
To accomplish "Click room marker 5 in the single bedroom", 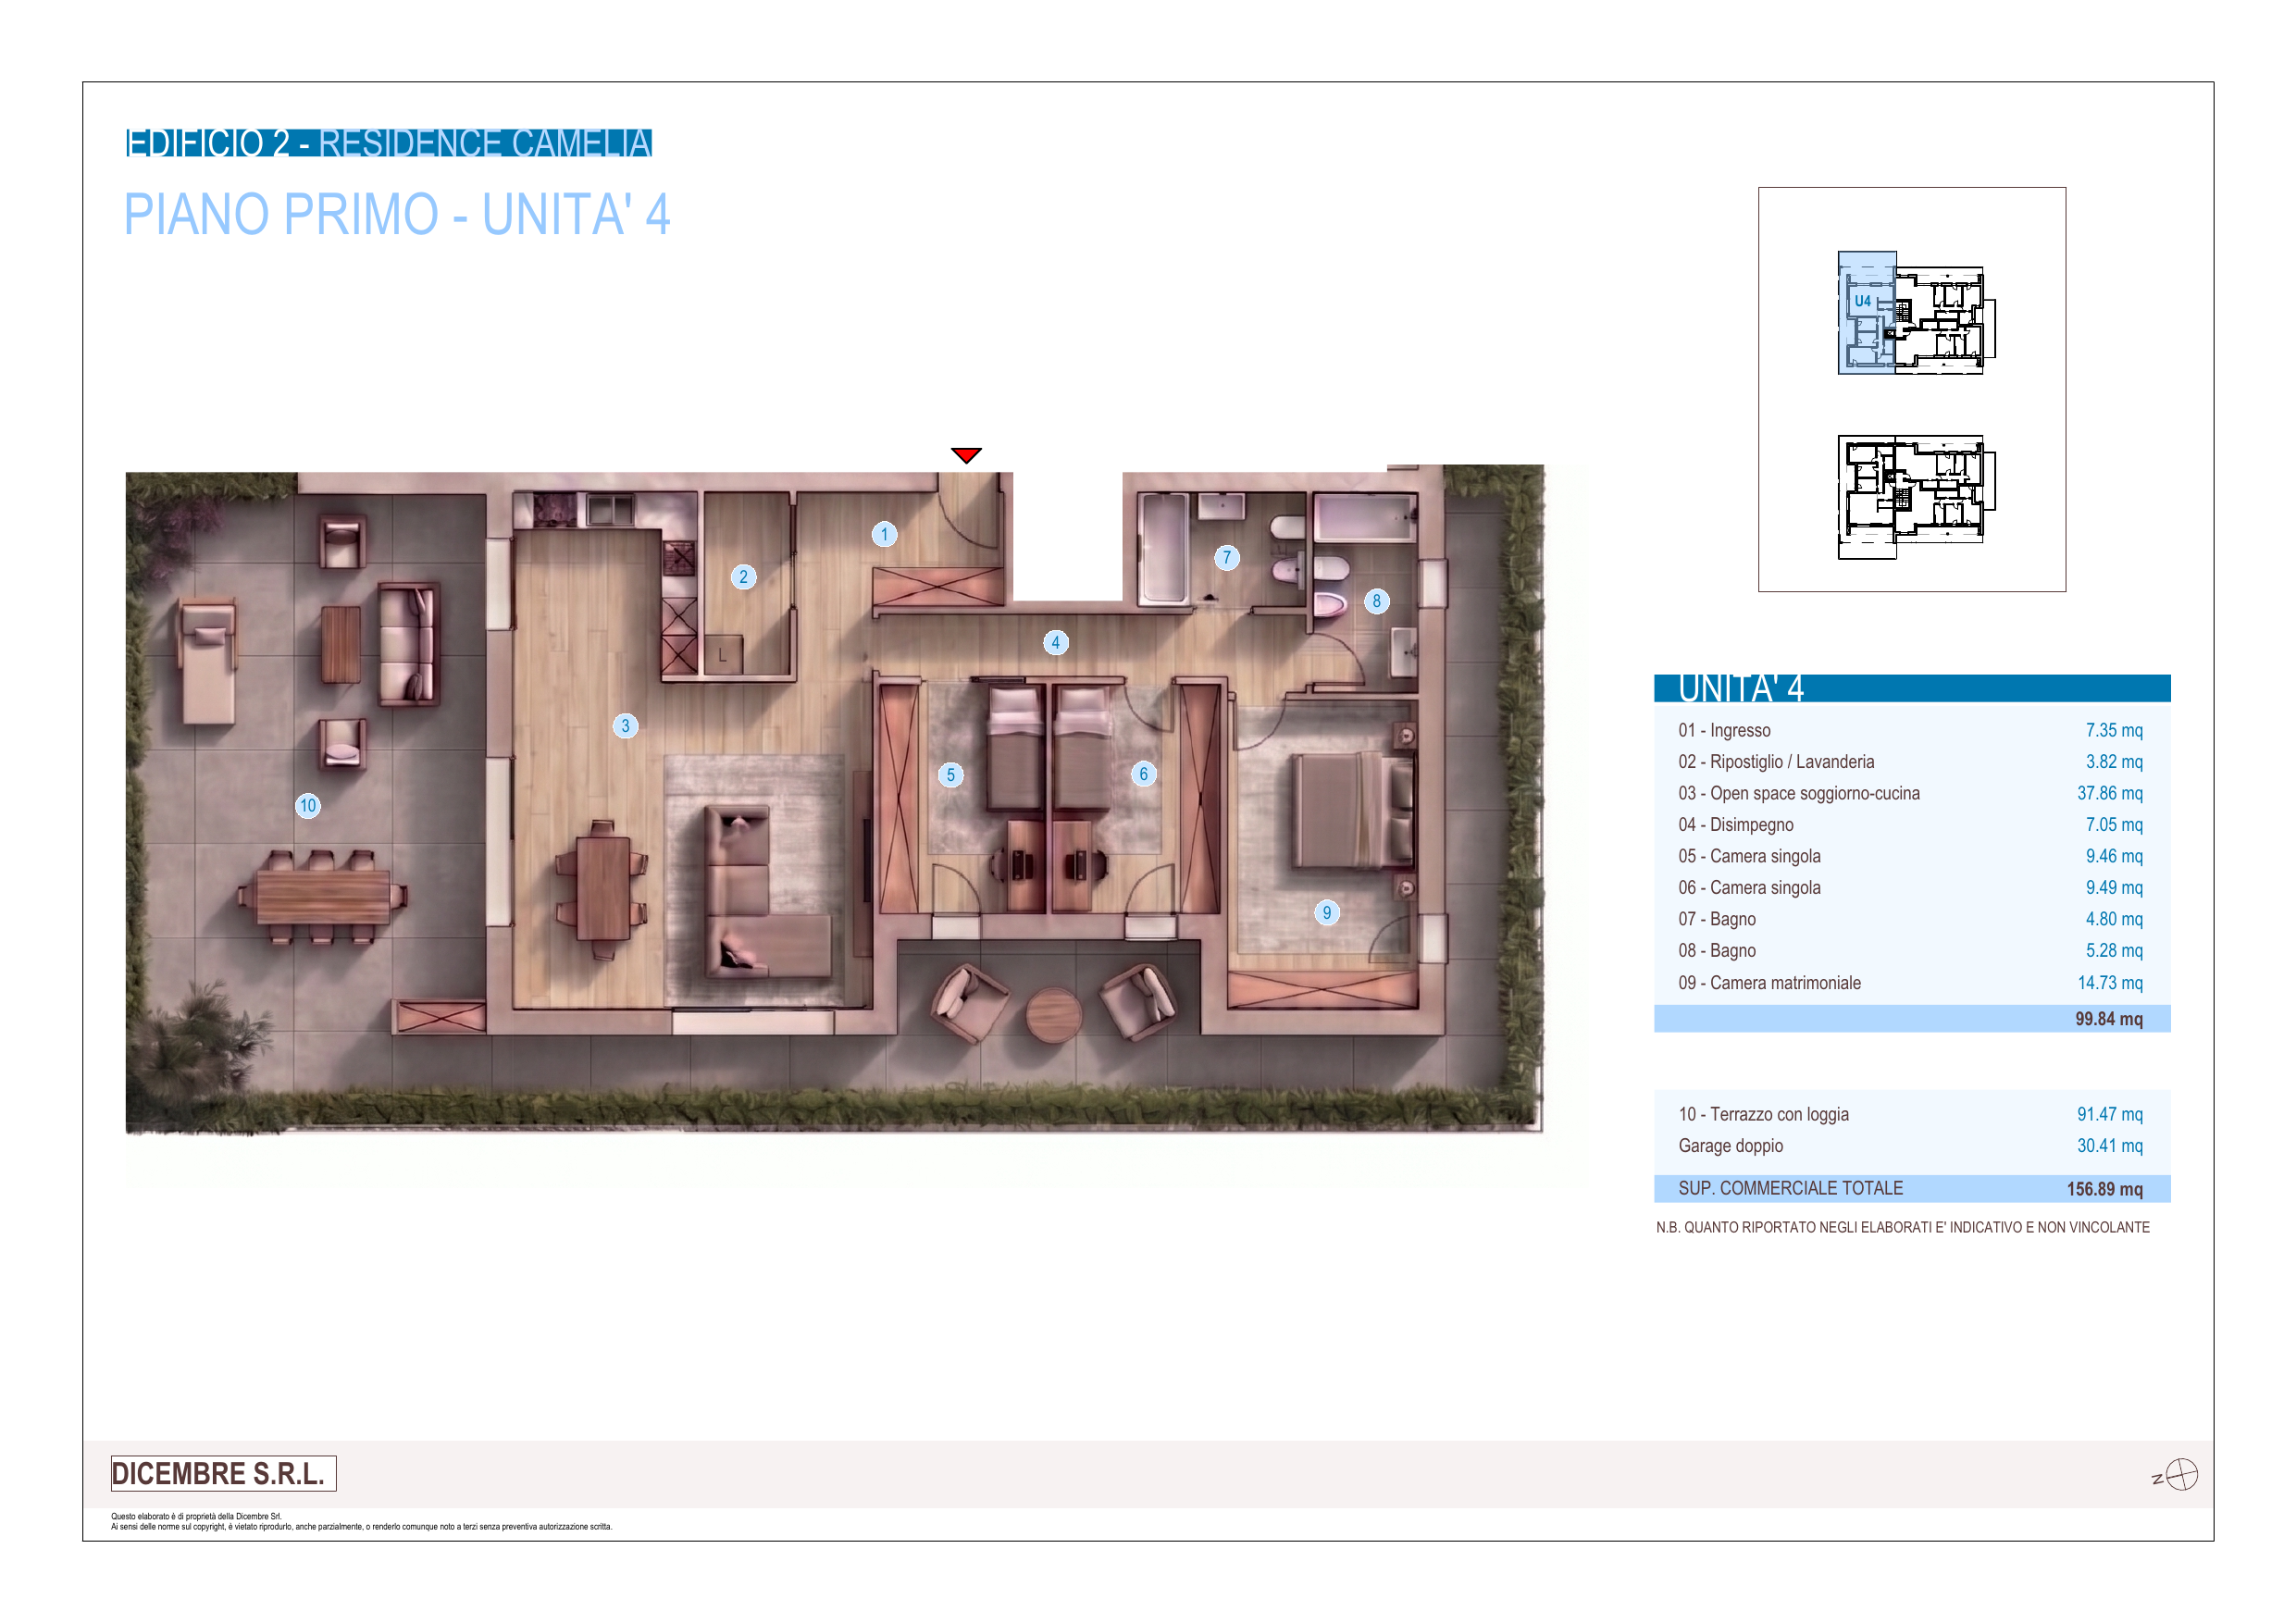I will (951, 775).
